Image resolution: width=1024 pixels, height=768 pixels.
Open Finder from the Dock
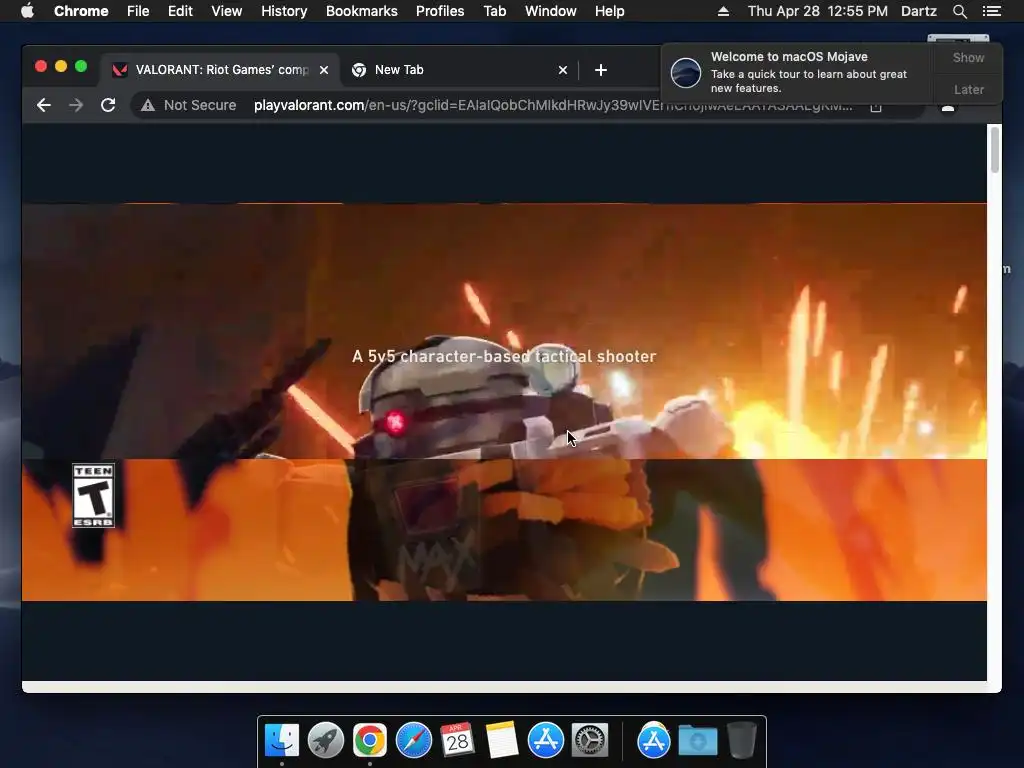pyautogui.click(x=282, y=741)
